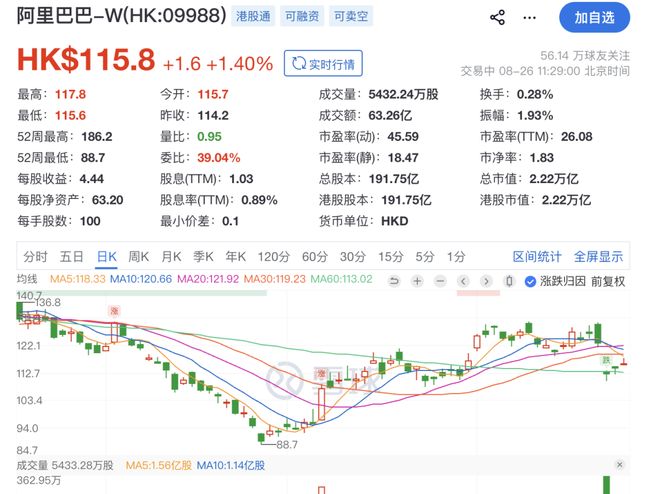Click the candlestick style icon
The image size is (660, 494).
pyautogui.click(x=509, y=281)
